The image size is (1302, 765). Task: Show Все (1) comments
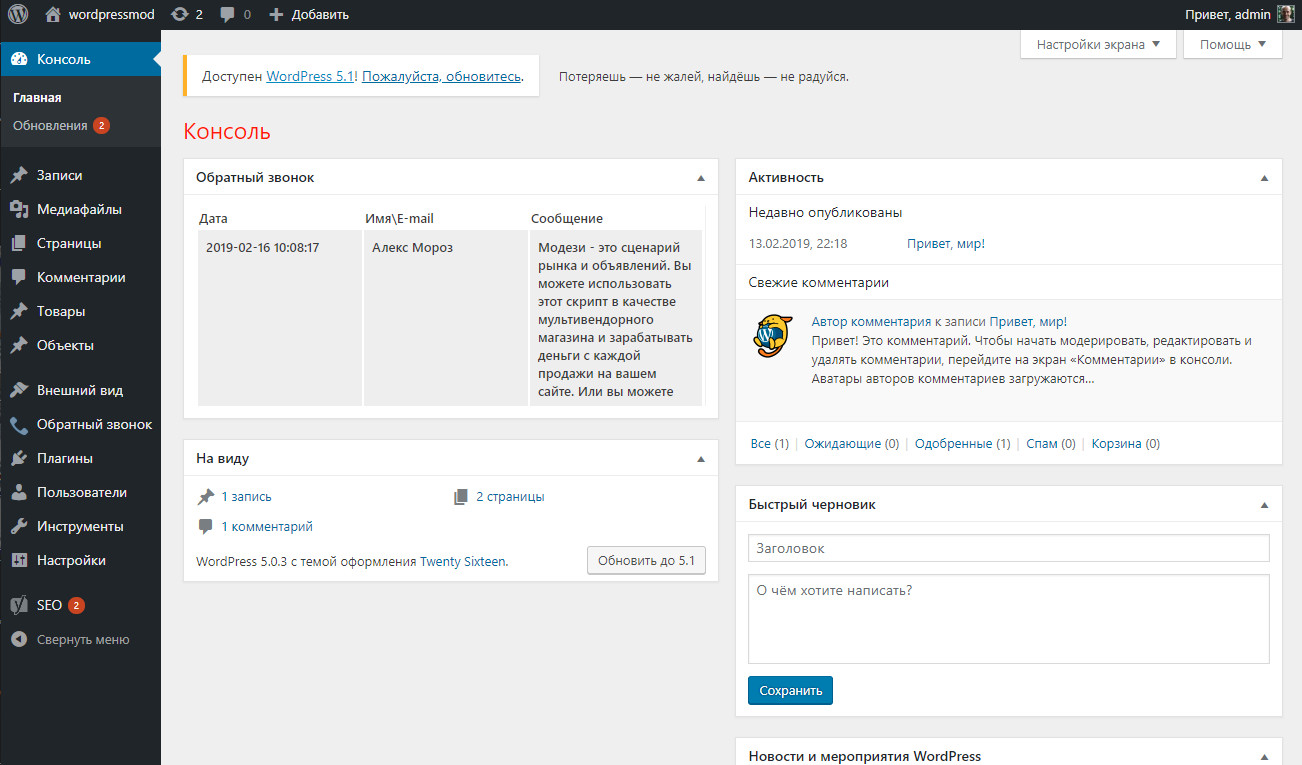tap(769, 443)
